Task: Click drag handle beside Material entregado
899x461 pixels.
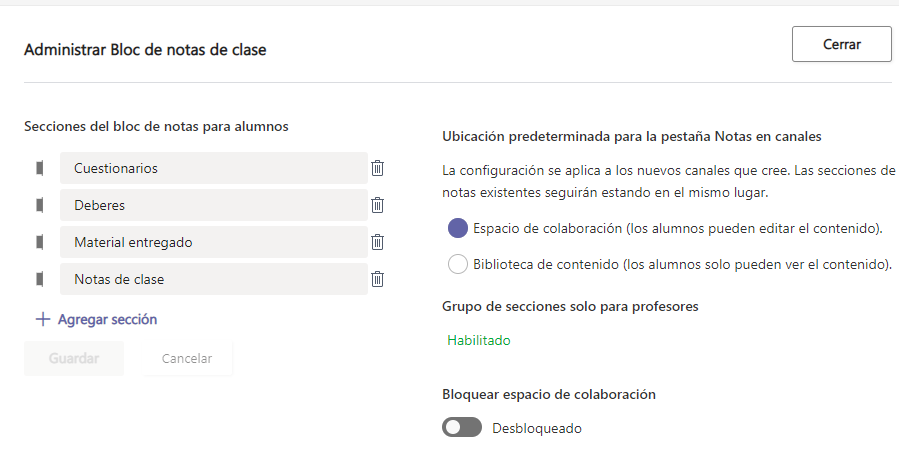Action: pos(40,242)
